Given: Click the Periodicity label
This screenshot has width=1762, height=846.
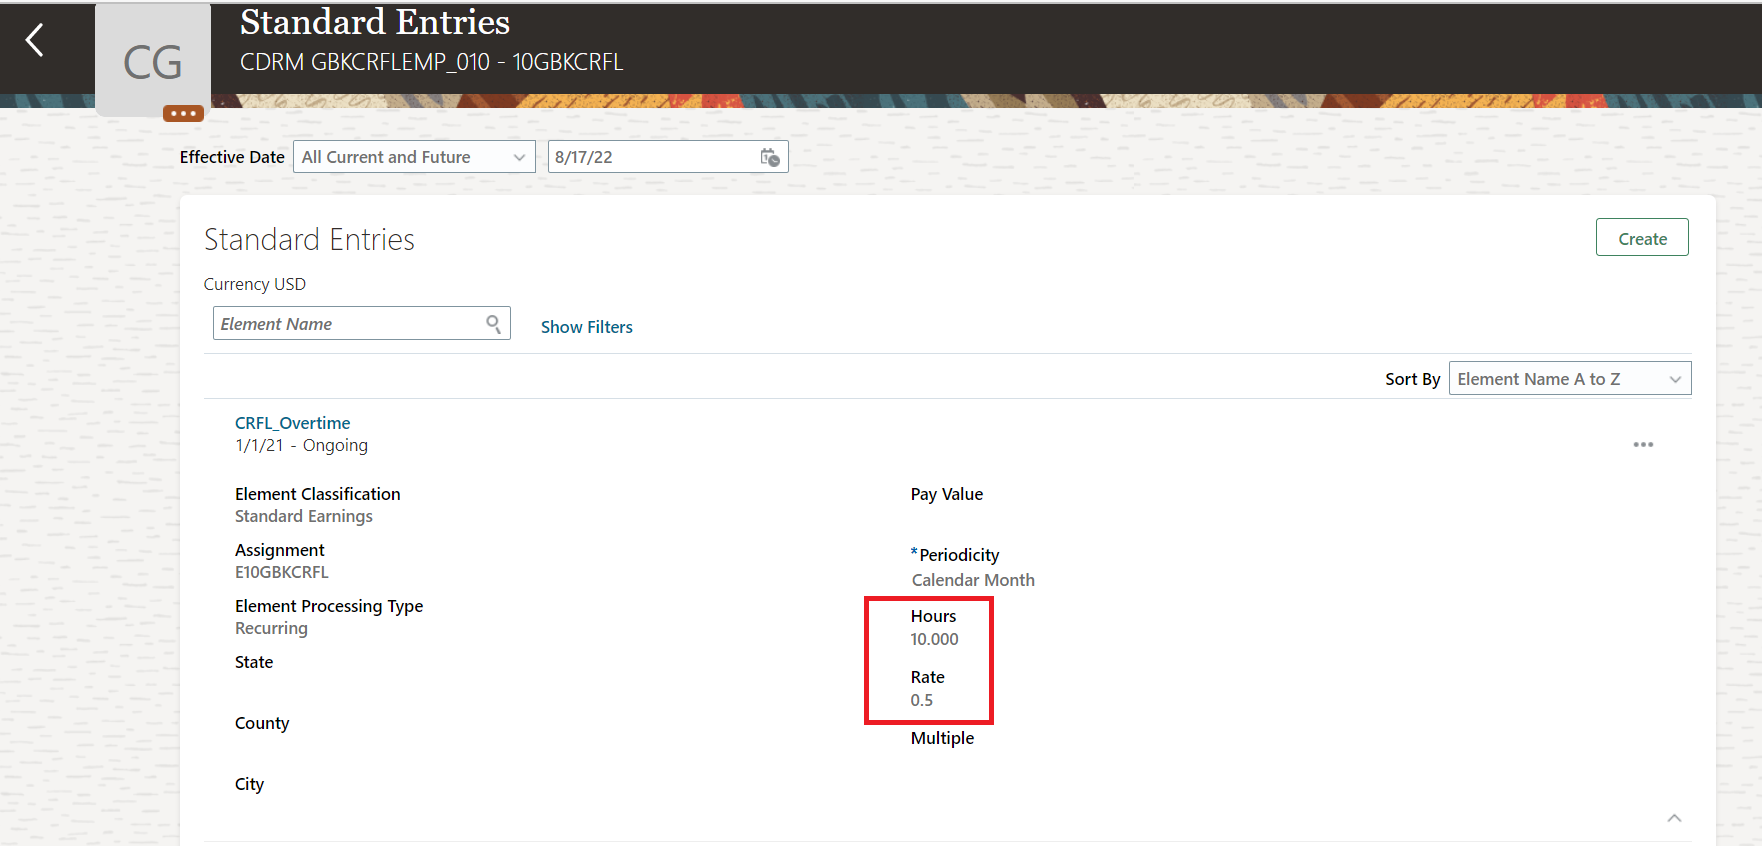Looking at the screenshot, I should point(959,555).
